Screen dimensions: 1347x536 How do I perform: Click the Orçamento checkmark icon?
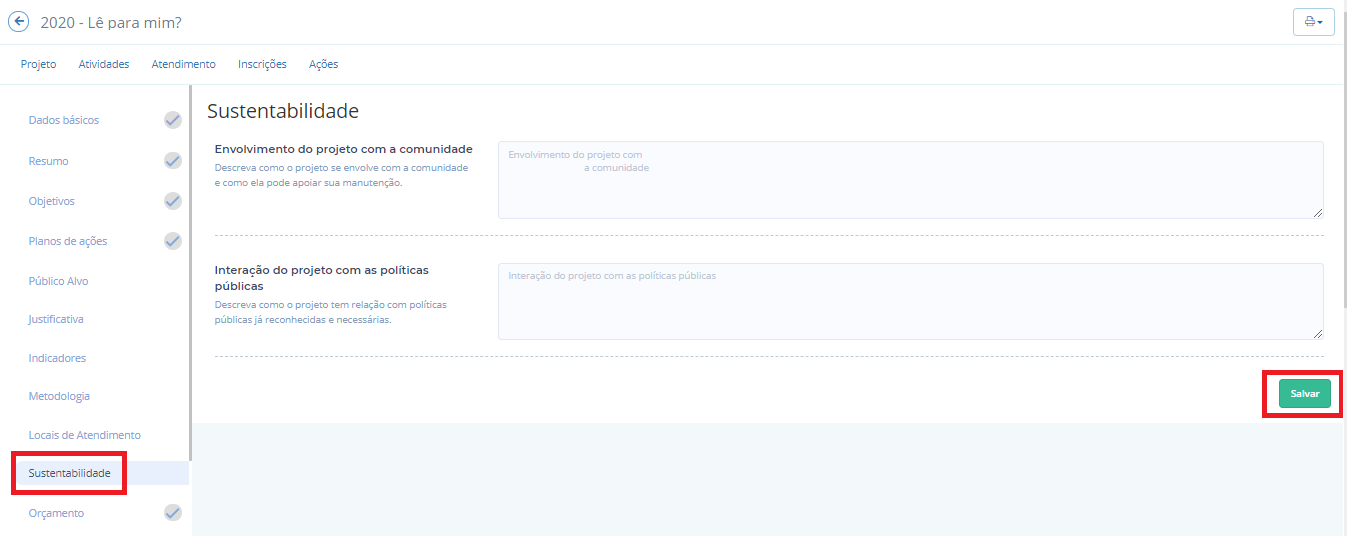pyautogui.click(x=173, y=513)
